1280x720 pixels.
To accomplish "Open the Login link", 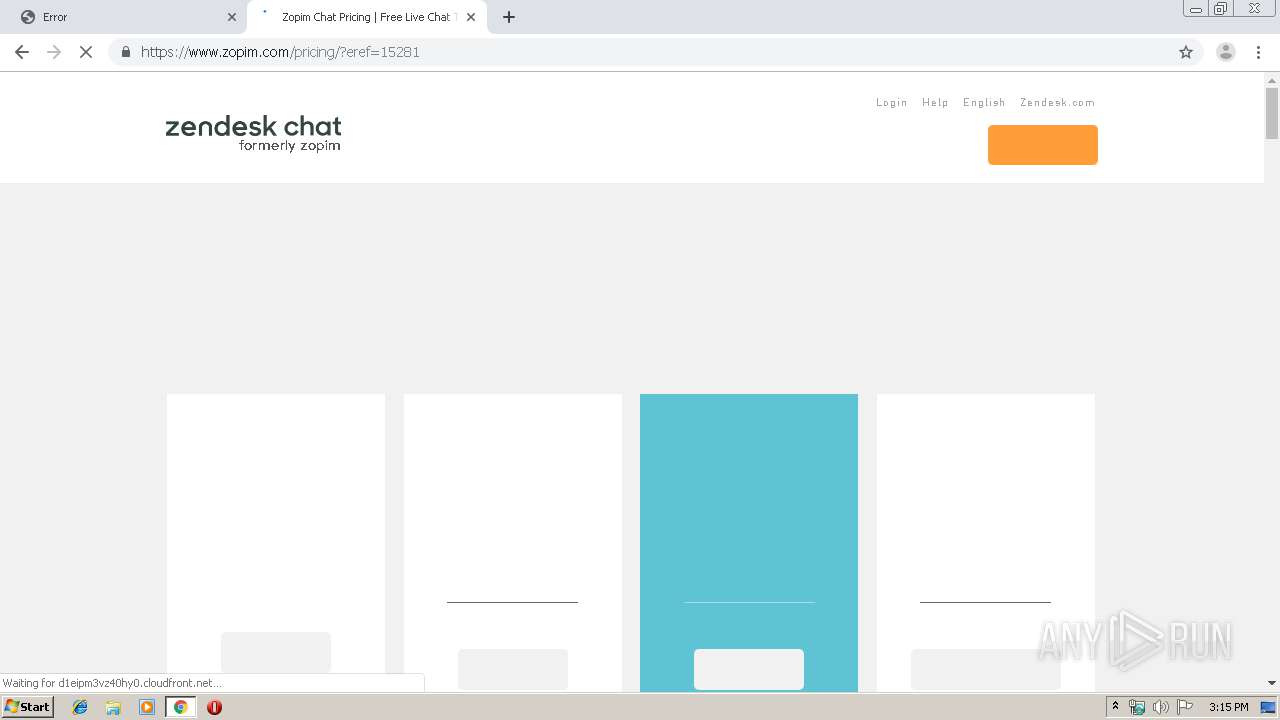I will pos(892,103).
